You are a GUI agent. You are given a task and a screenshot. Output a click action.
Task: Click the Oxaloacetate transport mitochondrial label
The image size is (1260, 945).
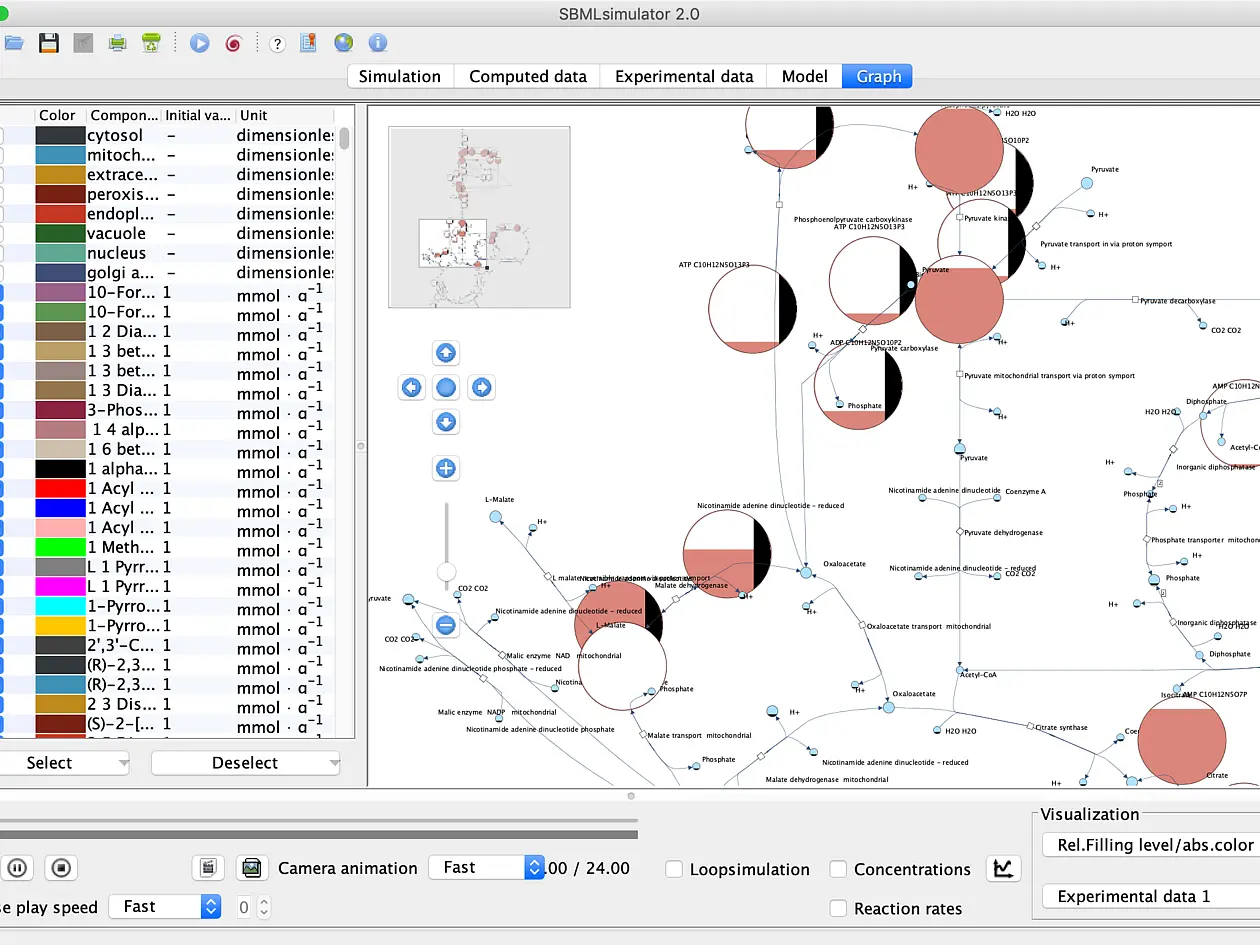pyautogui.click(x=928, y=626)
